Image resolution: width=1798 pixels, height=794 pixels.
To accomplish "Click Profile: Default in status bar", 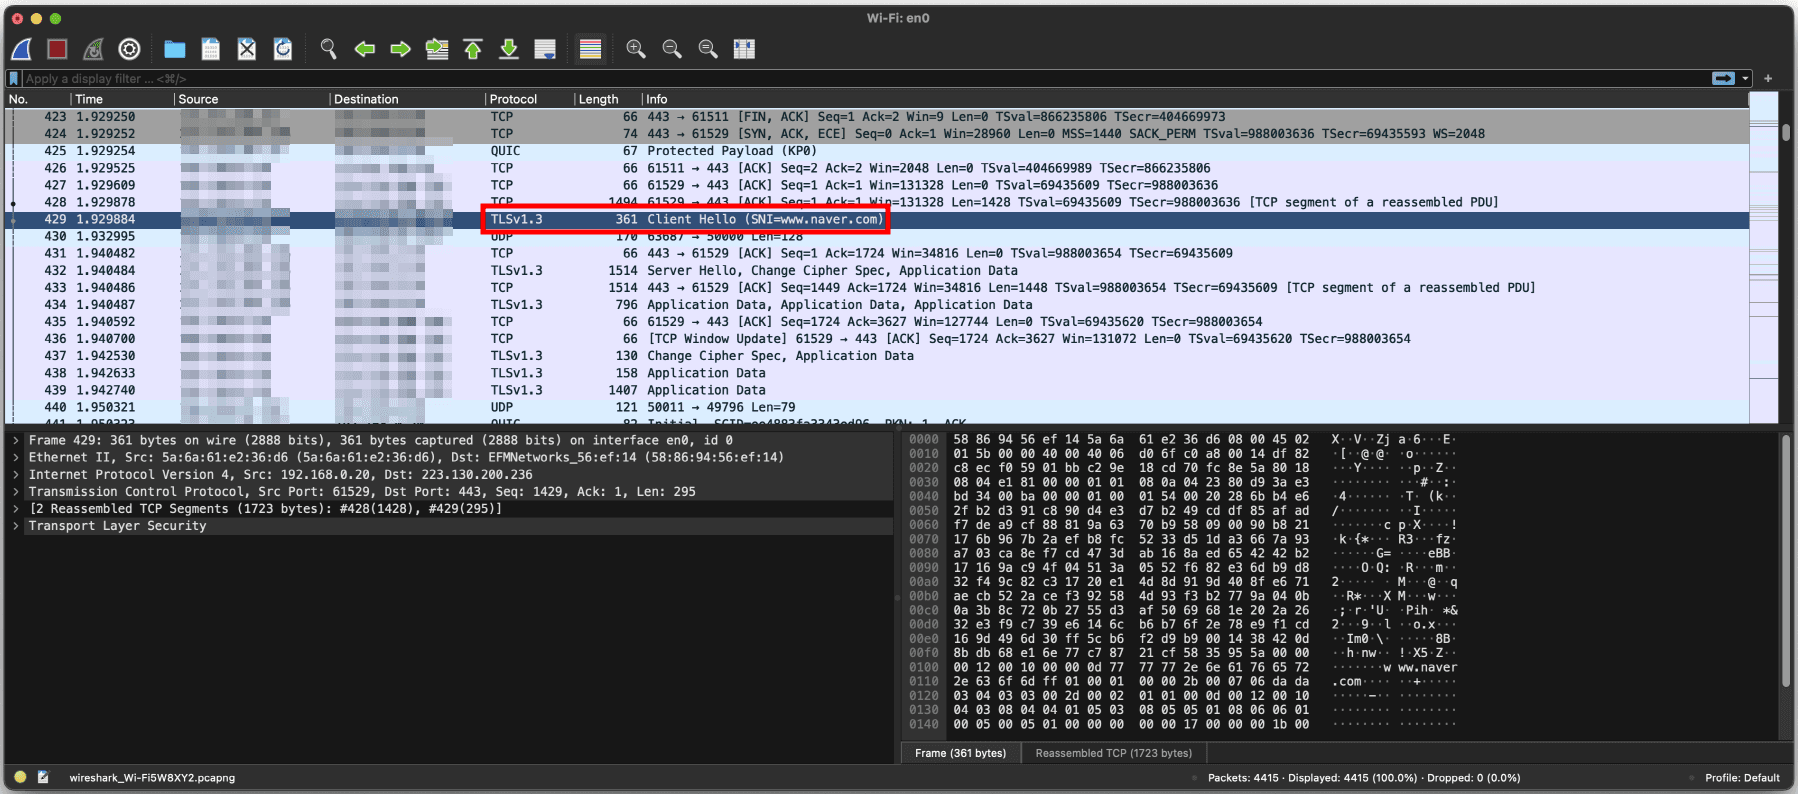I will tap(1742, 777).
